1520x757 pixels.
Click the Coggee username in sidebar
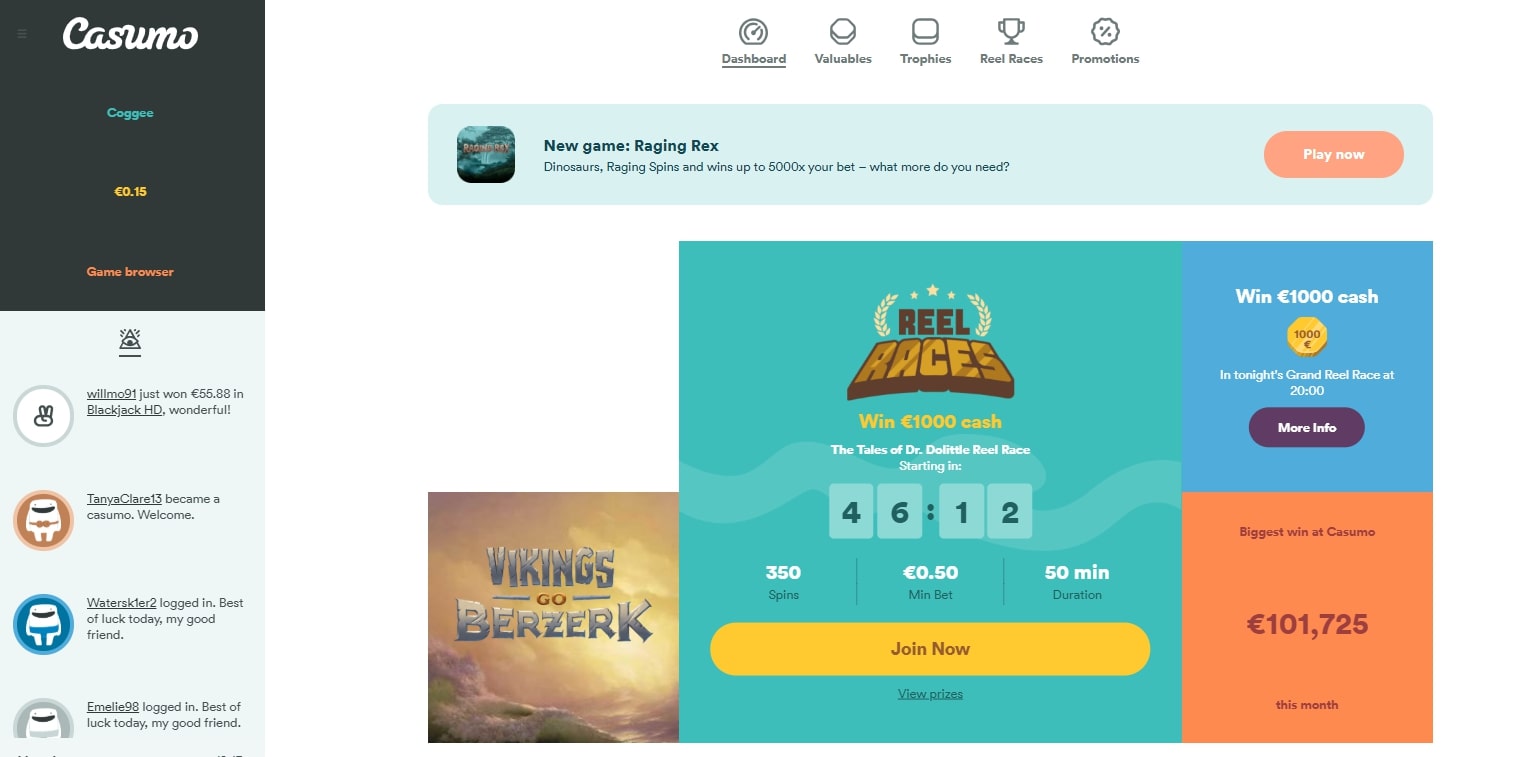coord(130,113)
